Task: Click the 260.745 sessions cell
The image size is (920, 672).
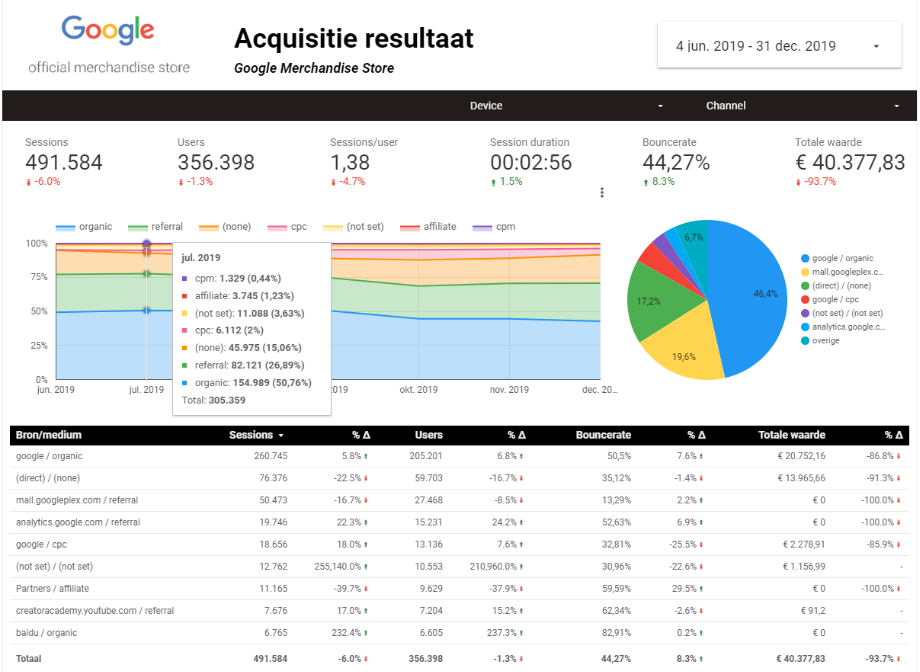Action: tap(270, 456)
